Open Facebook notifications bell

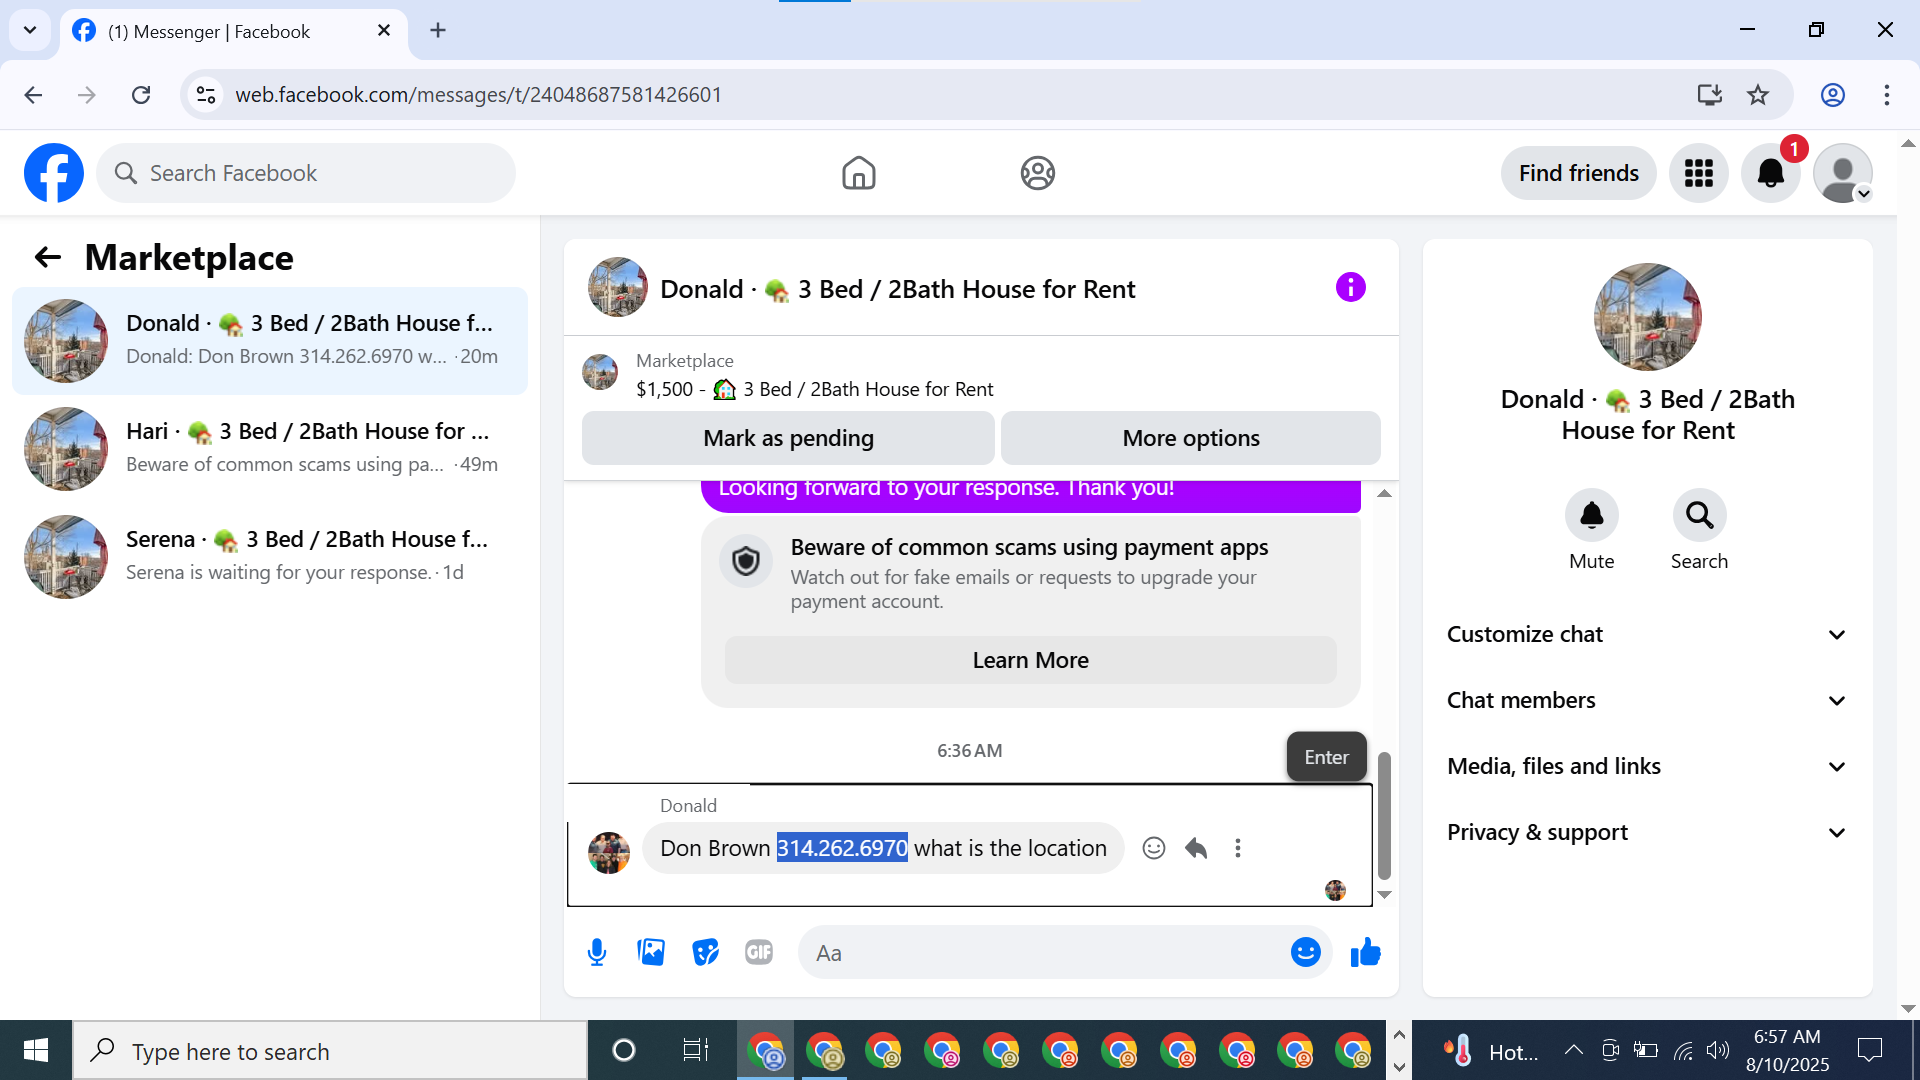1770,173
